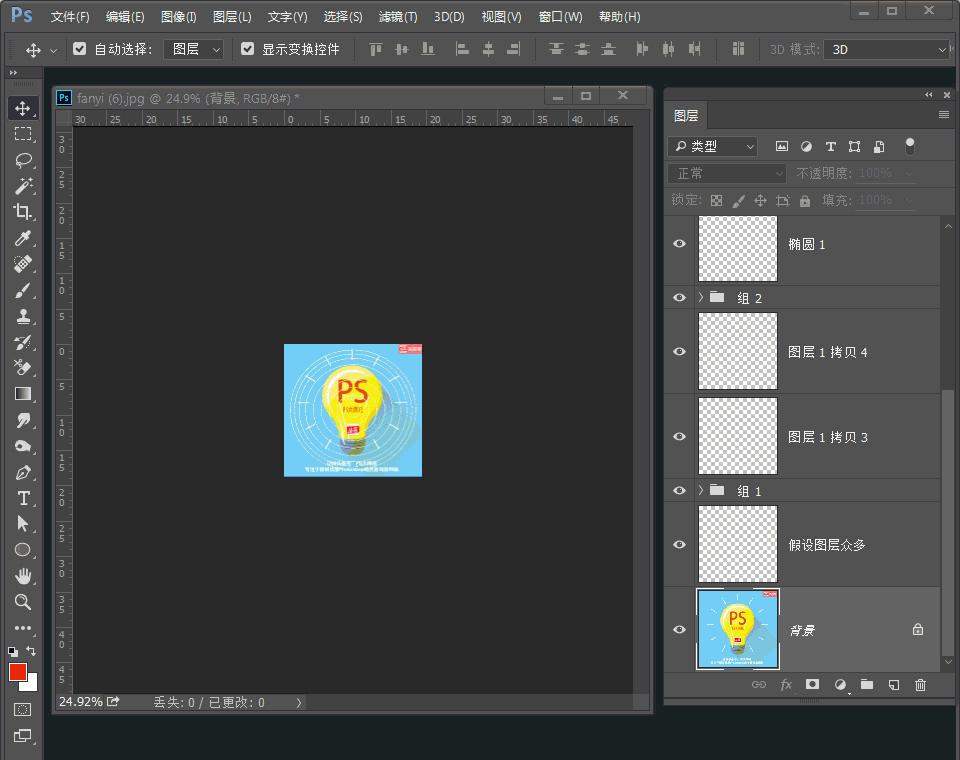Add a layer mask from the Layers panel
This screenshot has height=760, width=960.
(x=813, y=685)
